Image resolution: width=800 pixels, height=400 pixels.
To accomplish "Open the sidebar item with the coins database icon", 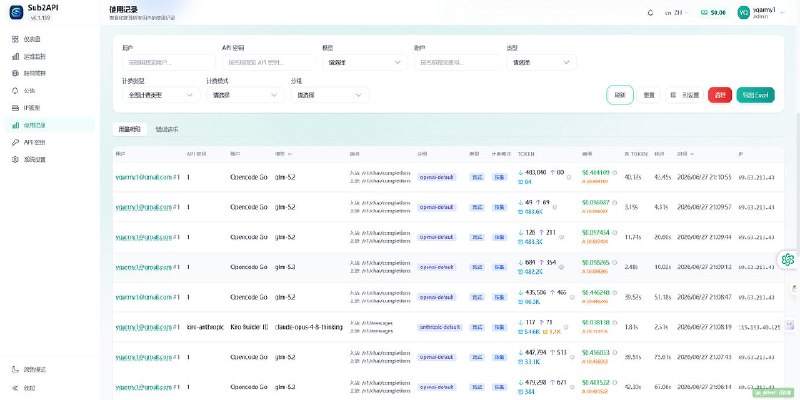I will (49, 73).
